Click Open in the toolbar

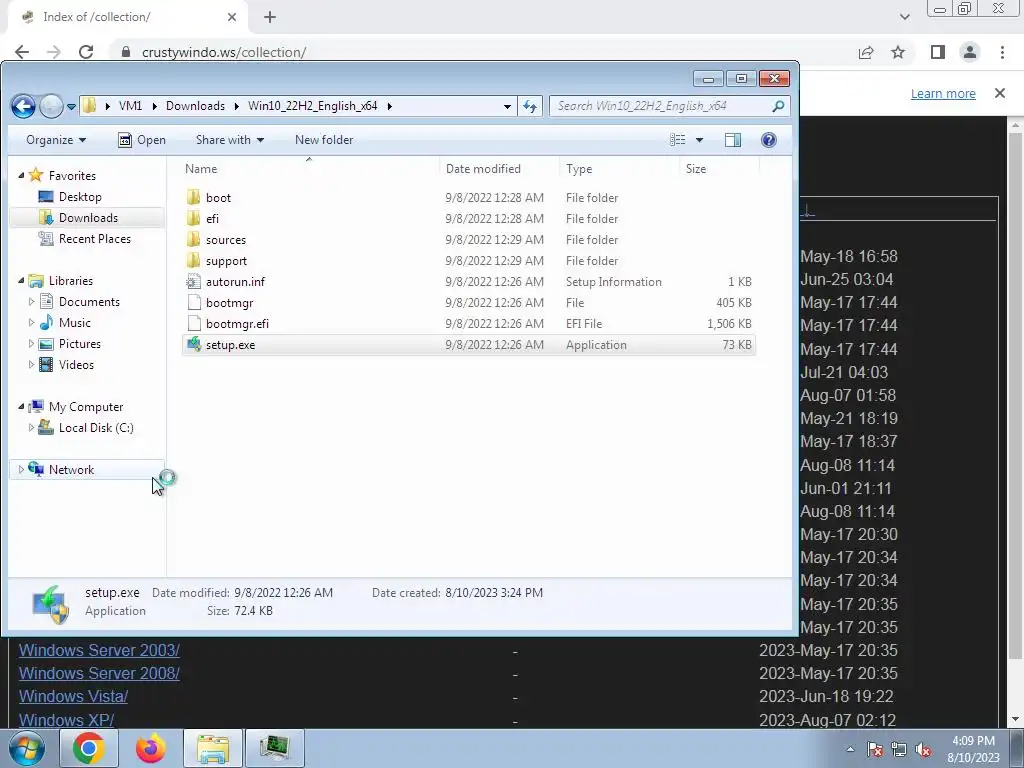[142, 140]
